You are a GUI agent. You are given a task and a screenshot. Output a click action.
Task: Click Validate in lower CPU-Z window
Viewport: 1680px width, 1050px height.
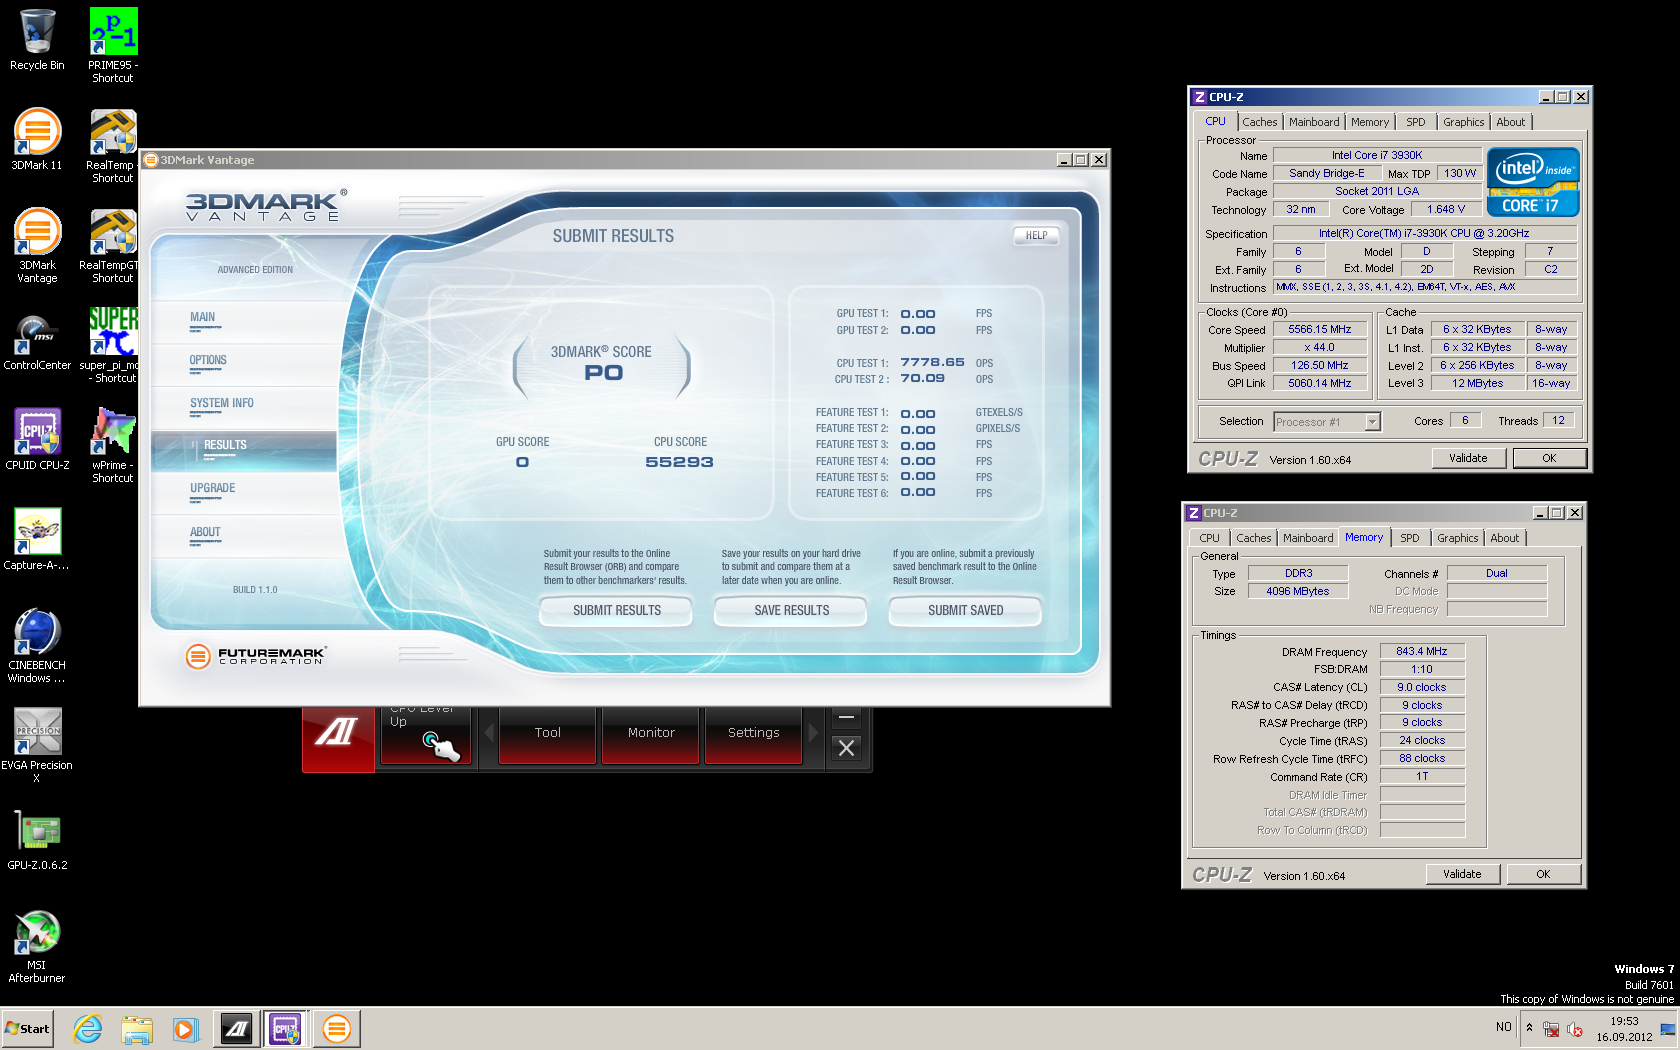(1462, 874)
